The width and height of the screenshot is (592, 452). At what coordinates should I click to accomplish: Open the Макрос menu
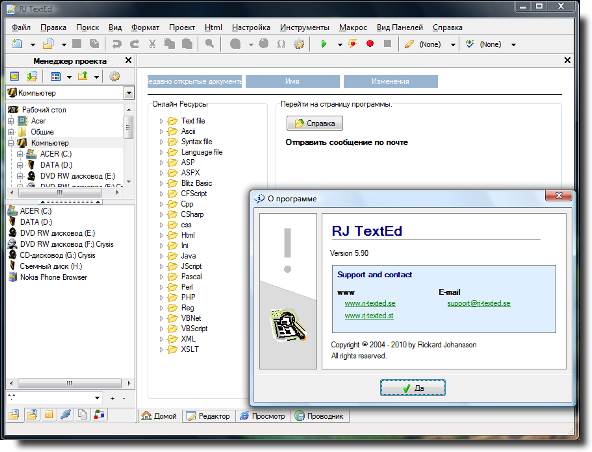point(353,27)
